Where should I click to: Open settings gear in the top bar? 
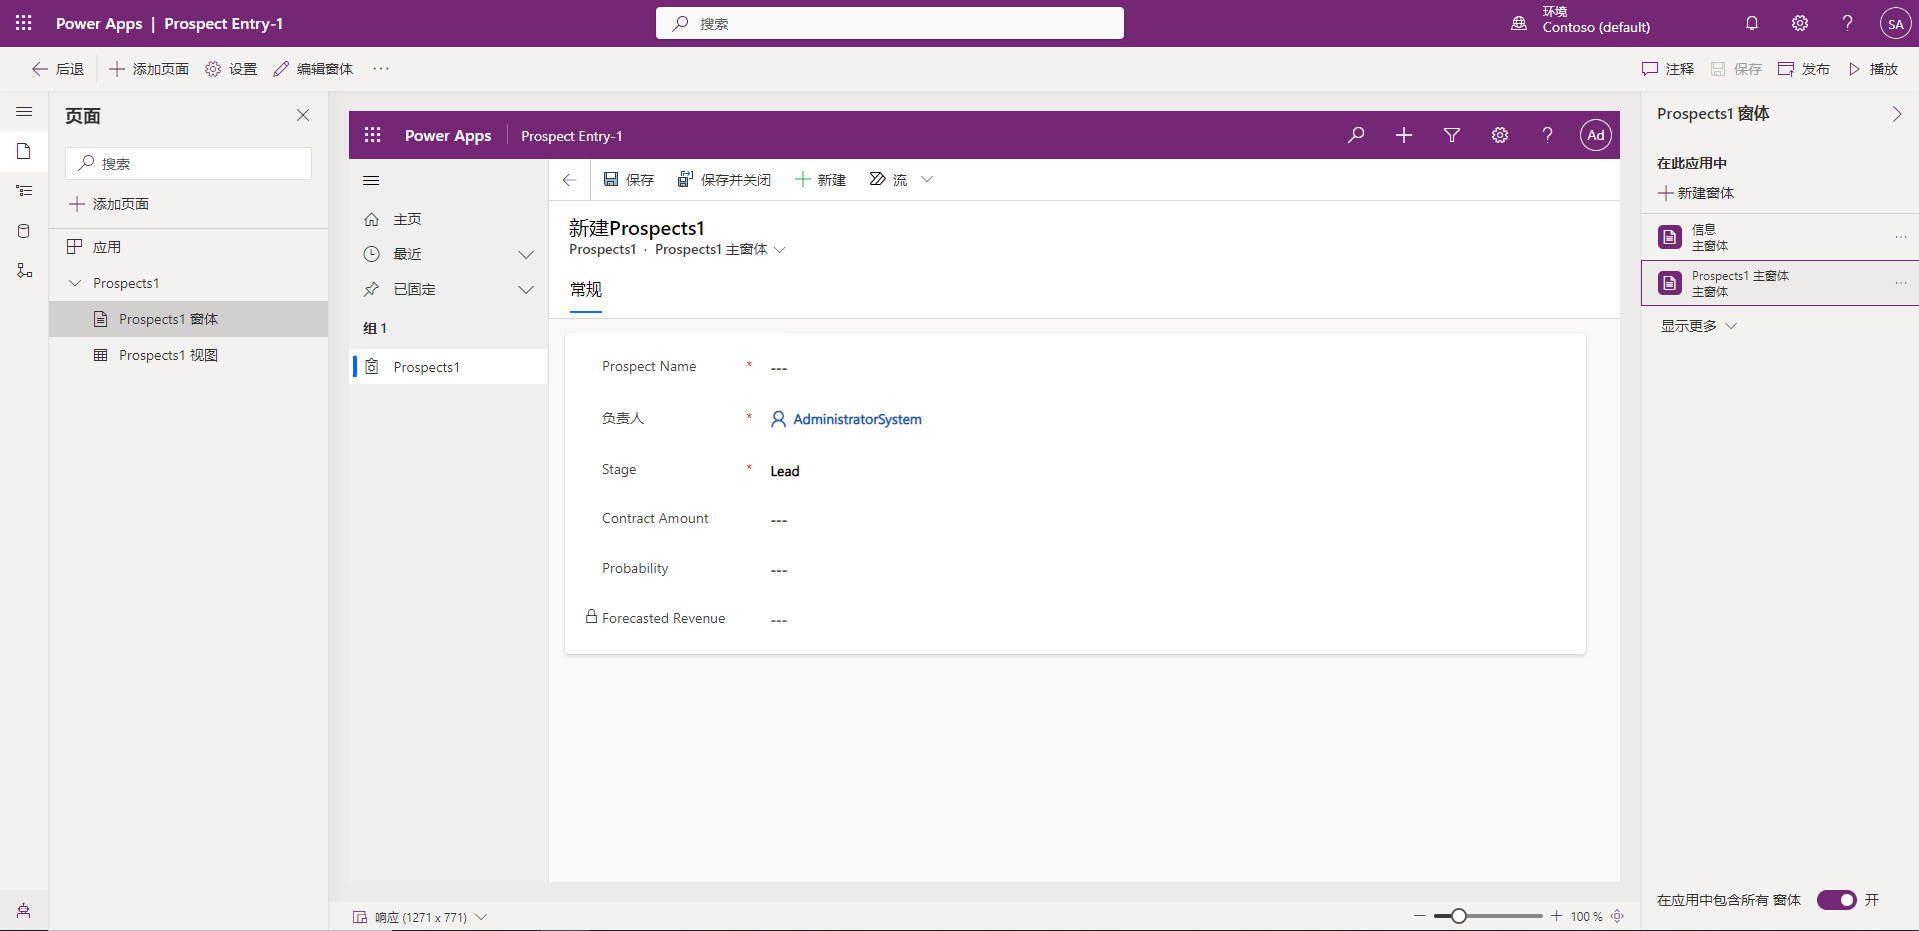1800,23
